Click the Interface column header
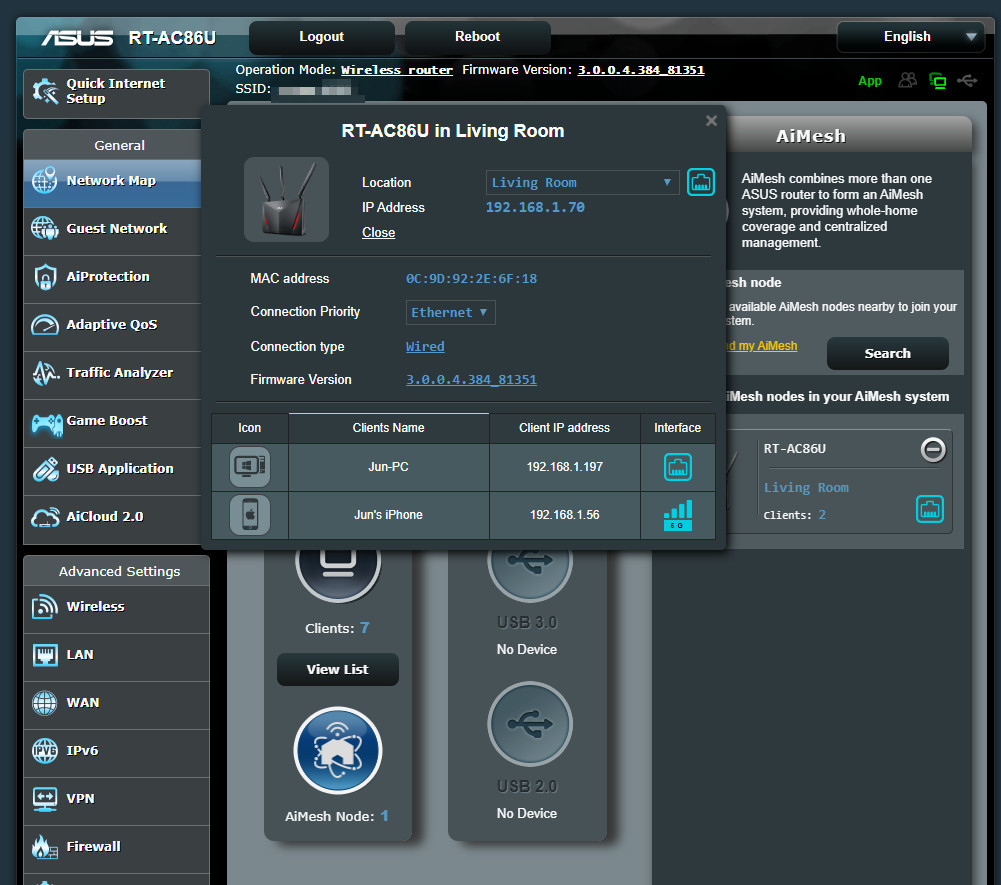Viewport: 1001px width, 885px height. coord(677,428)
